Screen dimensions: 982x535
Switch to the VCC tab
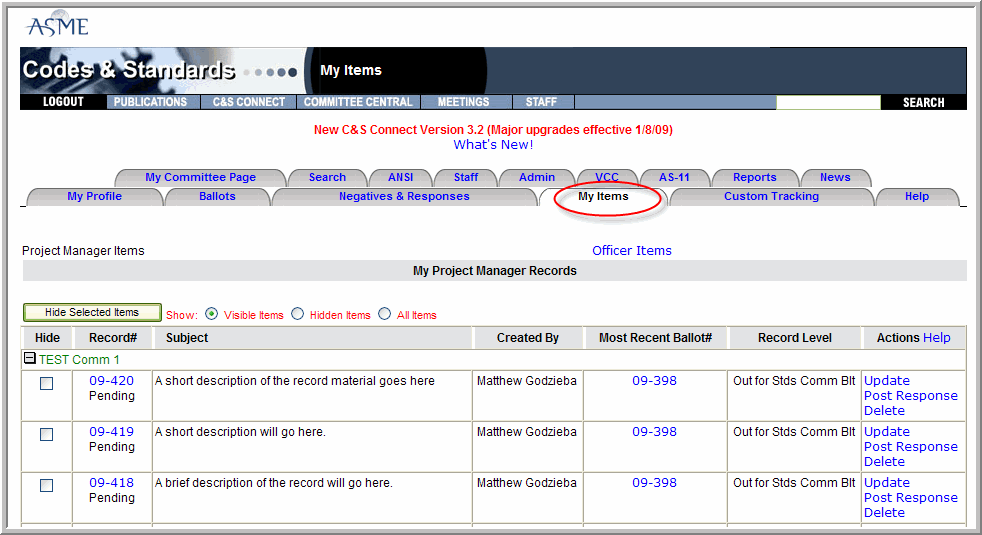607,177
